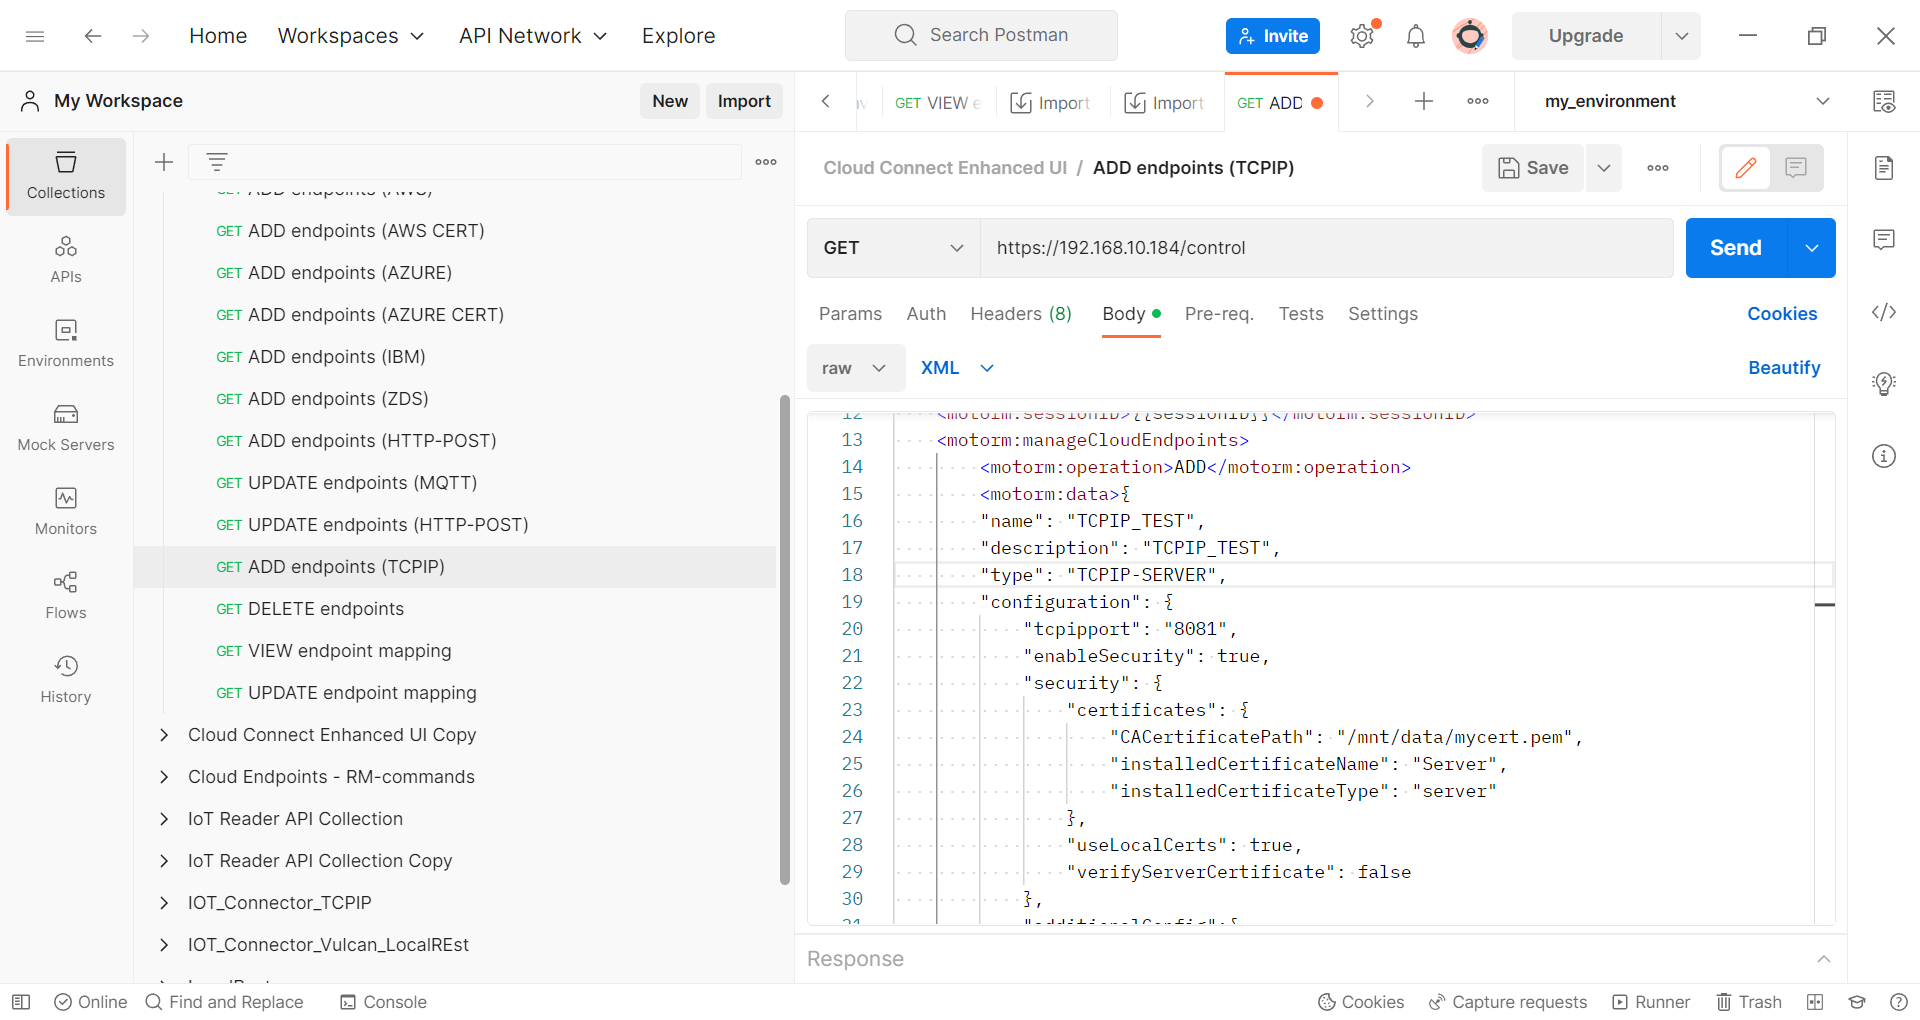Open request more actions next to Save

coord(1658,168)
